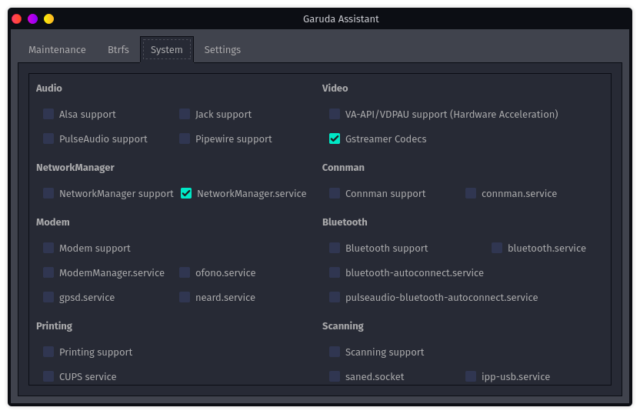Enable Printing support checkbox

pyautogui.click(x=49, y=352)
